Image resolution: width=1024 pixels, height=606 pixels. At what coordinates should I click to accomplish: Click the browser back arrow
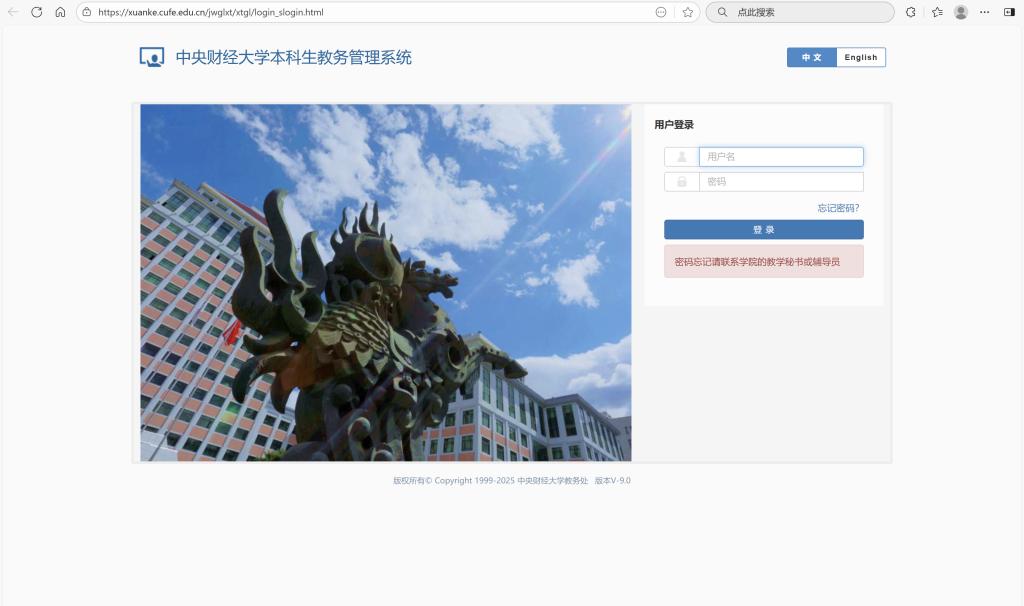click(13, 12)
